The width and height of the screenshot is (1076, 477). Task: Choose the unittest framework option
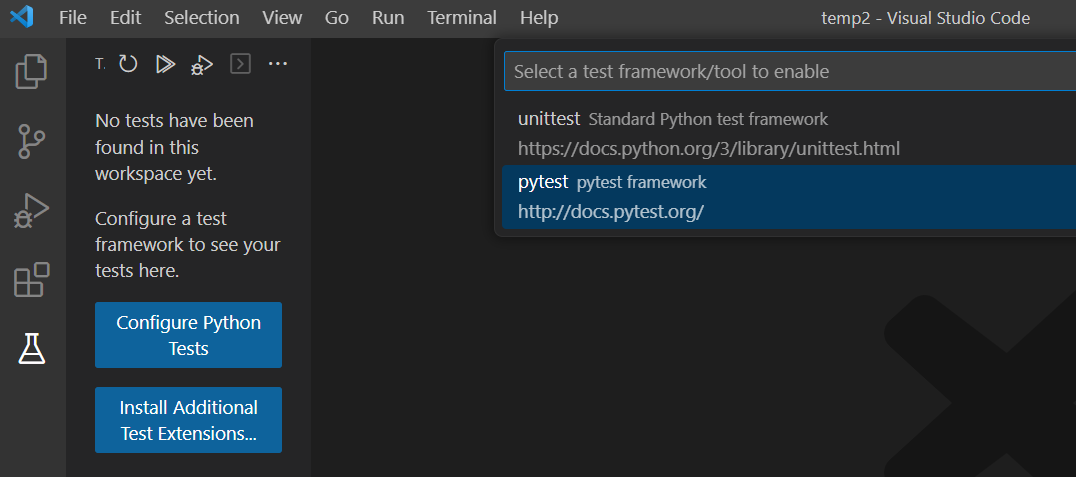pos(789,134)
